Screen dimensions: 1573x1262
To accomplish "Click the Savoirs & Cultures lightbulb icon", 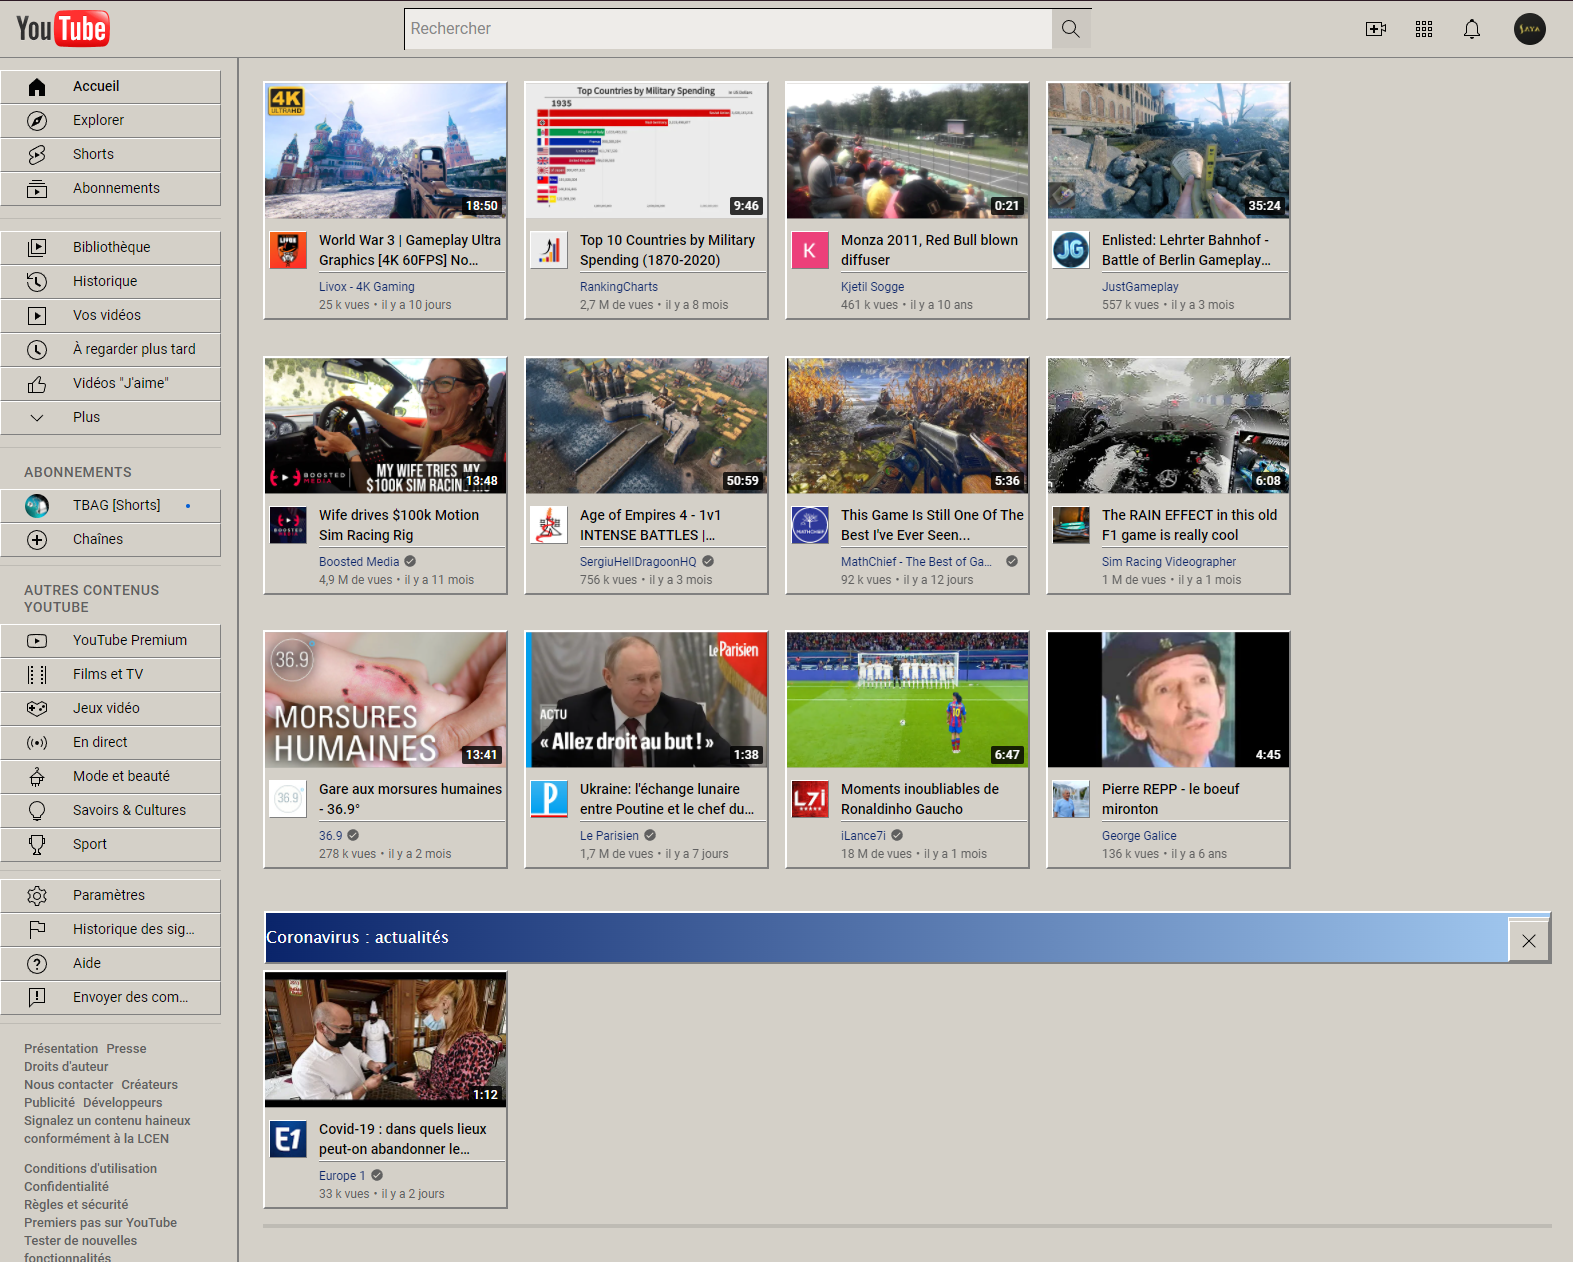I will point(37,811).
